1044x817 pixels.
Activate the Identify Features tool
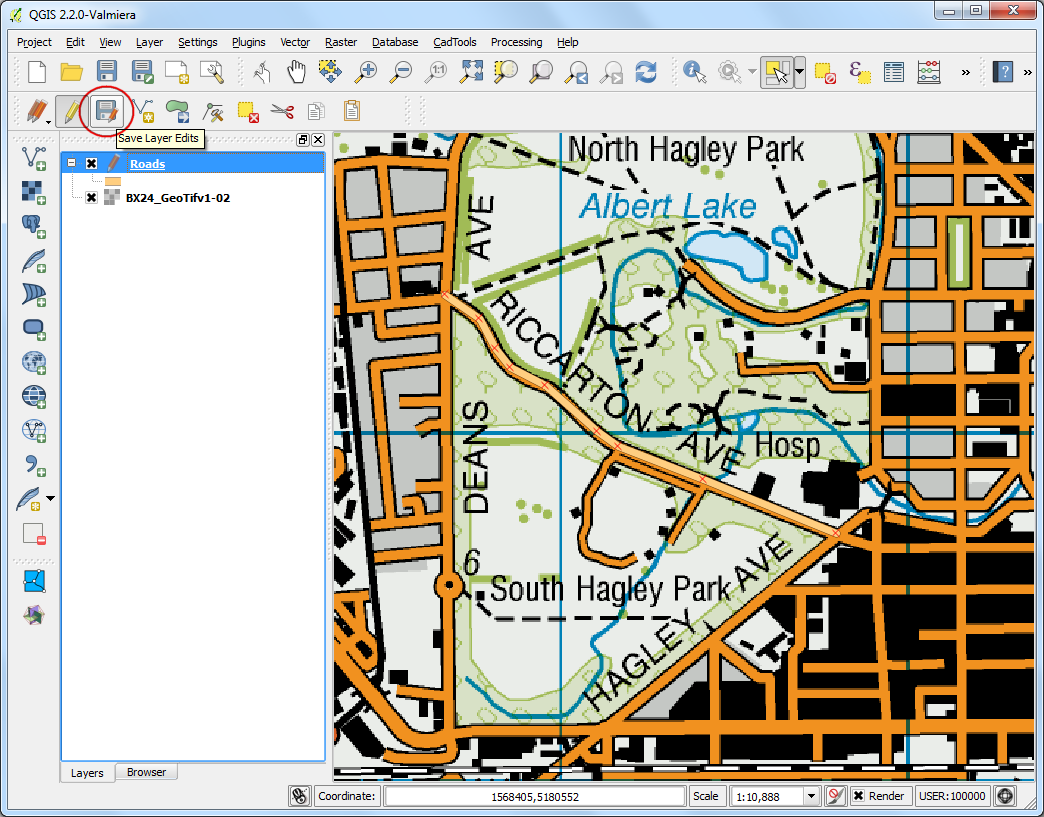click(694, 72)
